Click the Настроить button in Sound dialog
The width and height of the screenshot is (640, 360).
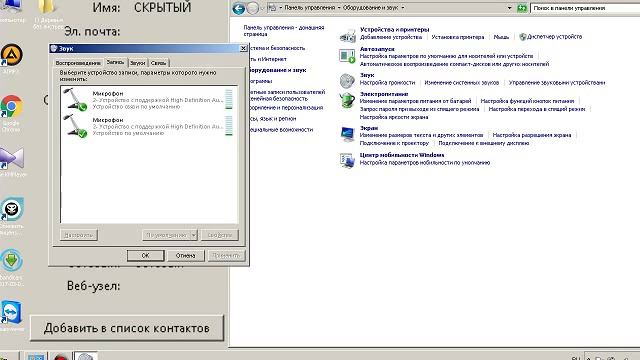[78, 235]
